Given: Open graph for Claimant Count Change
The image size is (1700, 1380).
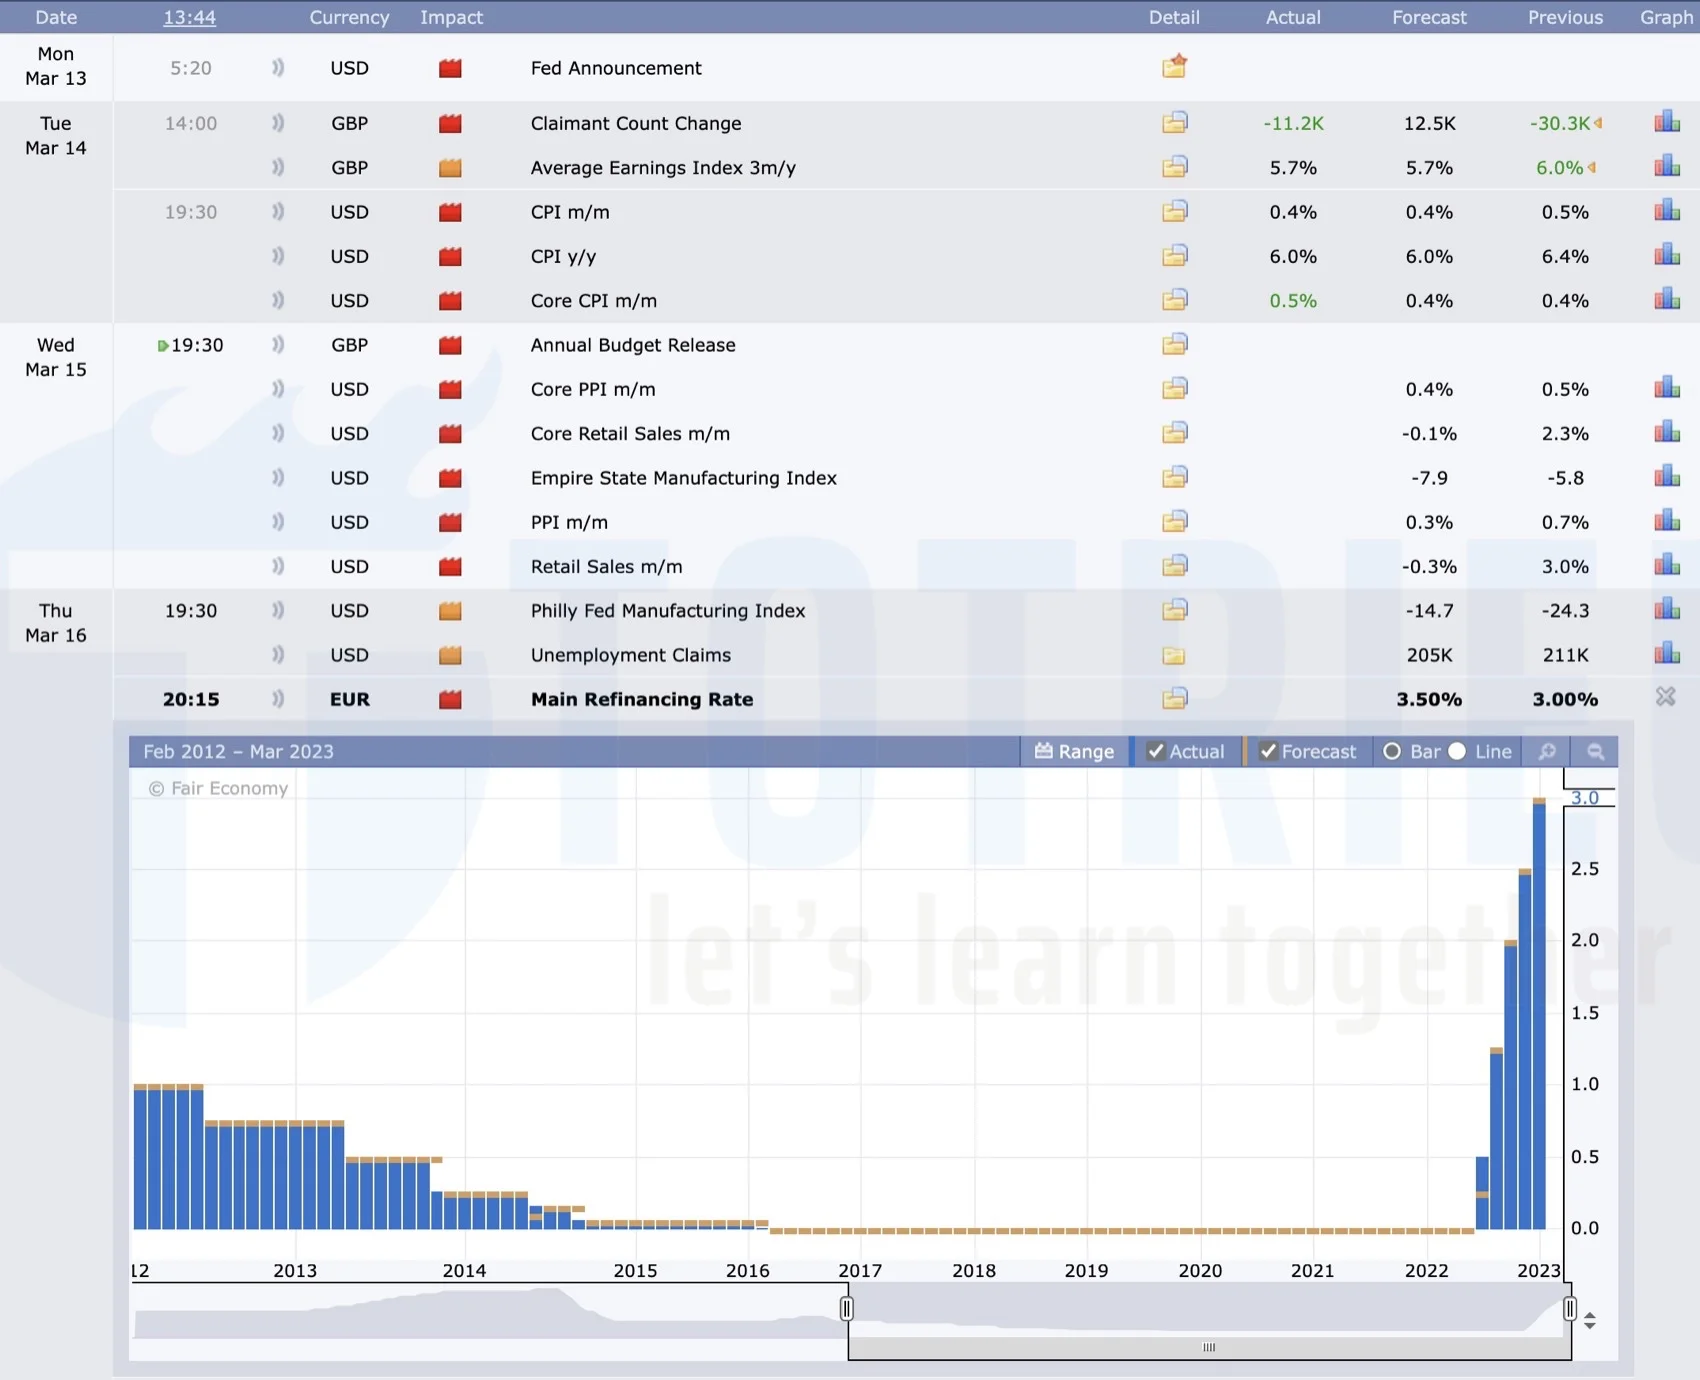Looking at the screenshot, I should pyautogui.click(x=1666, y=123).
